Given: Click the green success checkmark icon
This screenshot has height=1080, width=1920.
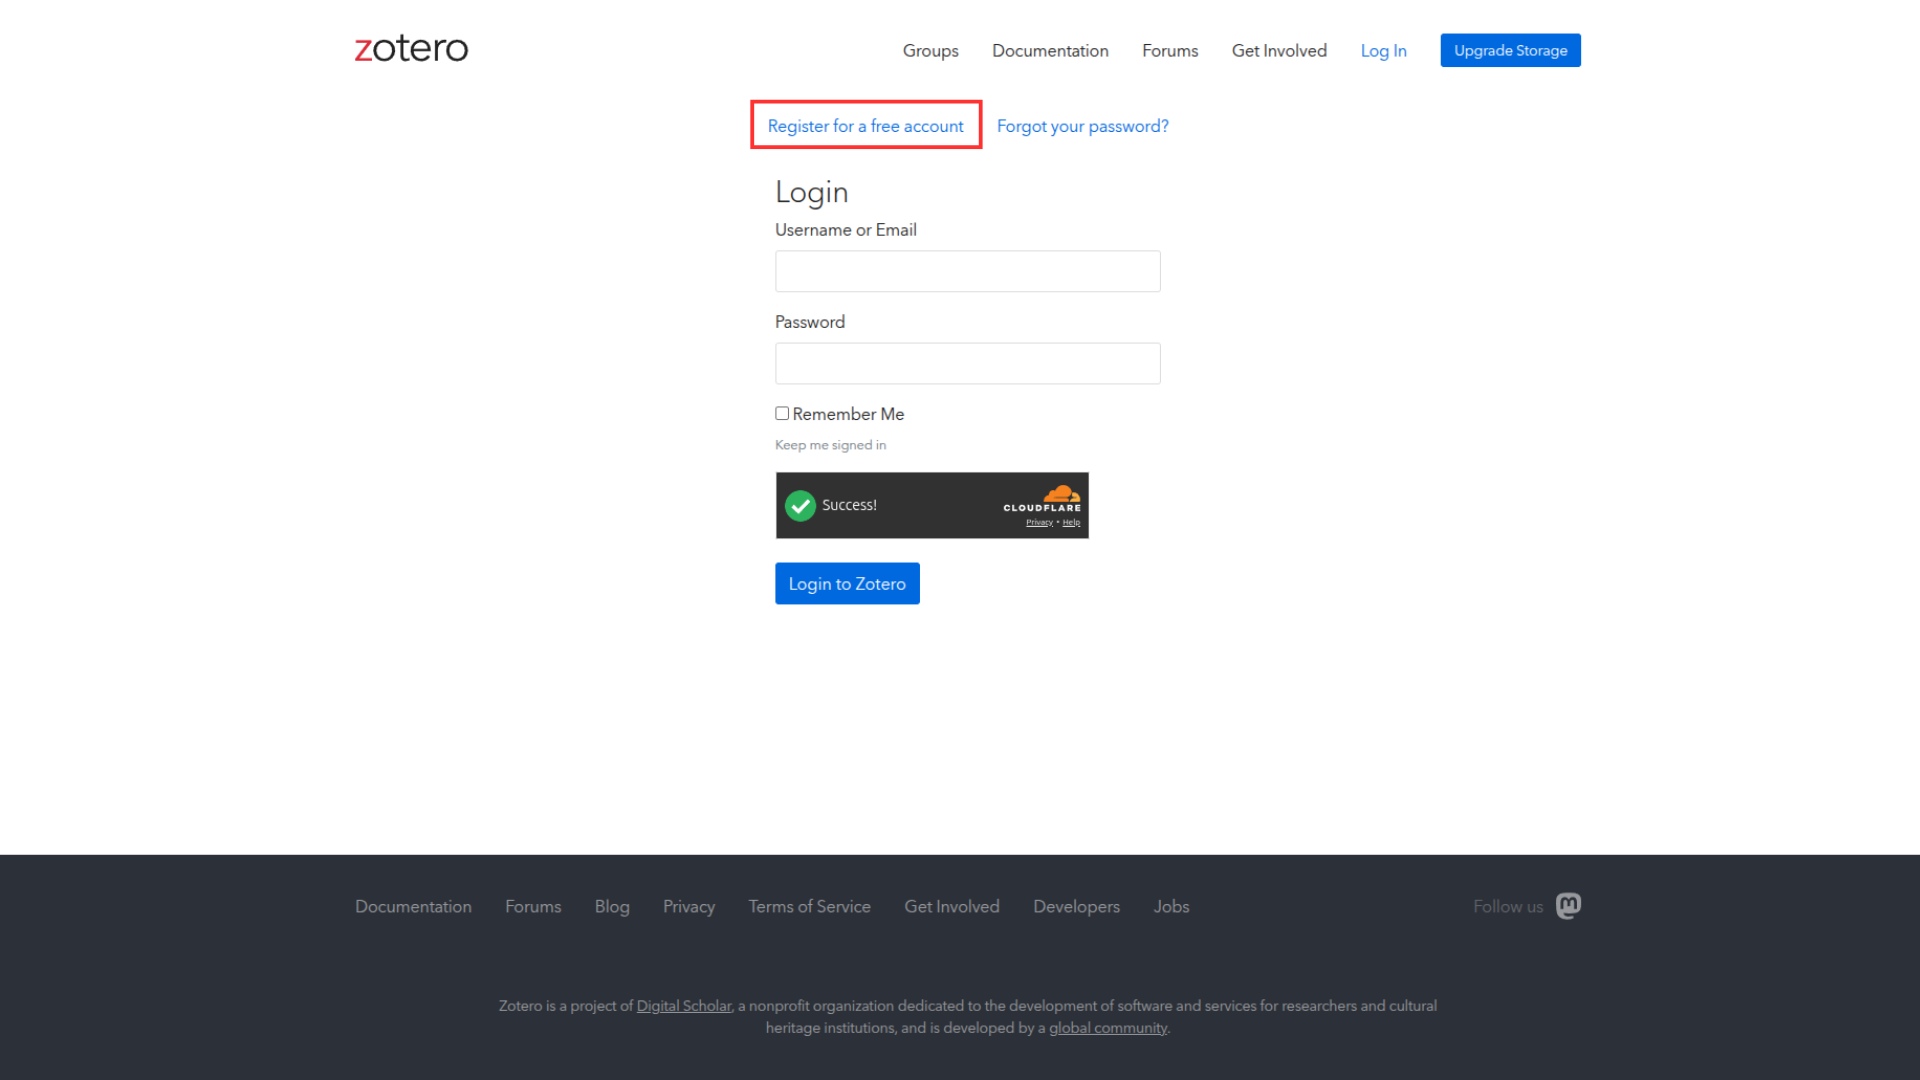Looking at the screenshot, I should point(800,506).
